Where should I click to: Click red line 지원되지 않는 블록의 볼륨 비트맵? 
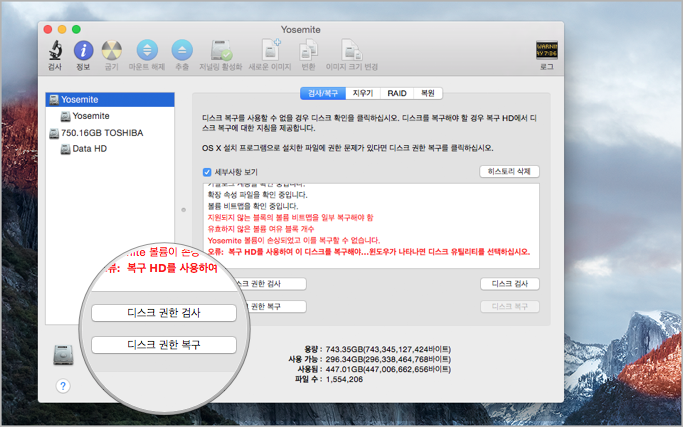tap(290, 217)
